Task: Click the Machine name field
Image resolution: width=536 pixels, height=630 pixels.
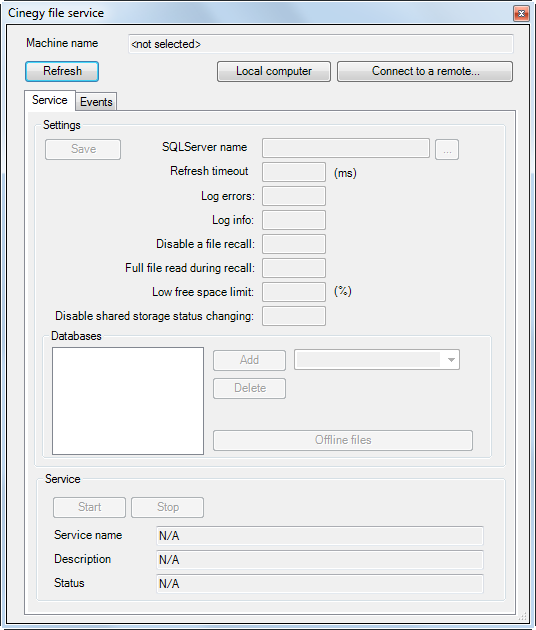Action: coord(321,44)
